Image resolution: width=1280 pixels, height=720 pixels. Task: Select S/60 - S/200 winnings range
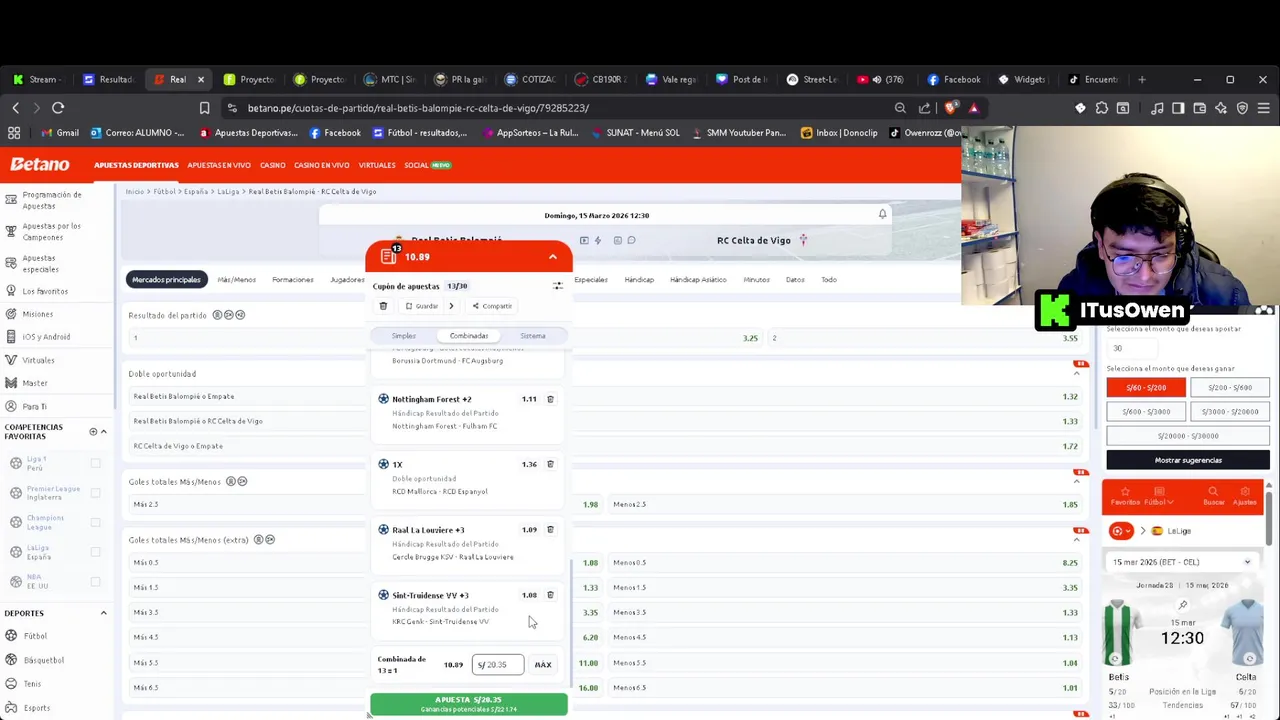pyautogui.click(x=1146, y=388)
